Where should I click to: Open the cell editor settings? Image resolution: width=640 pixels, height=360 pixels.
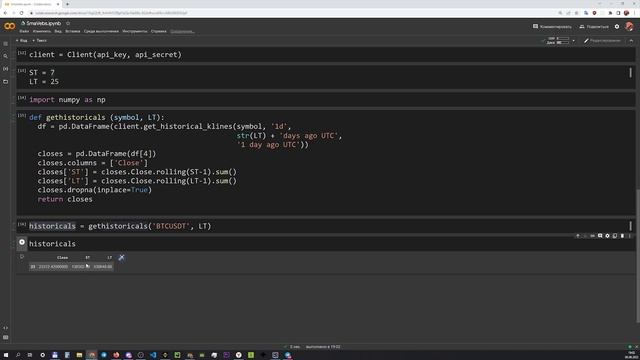click(607, 236)
